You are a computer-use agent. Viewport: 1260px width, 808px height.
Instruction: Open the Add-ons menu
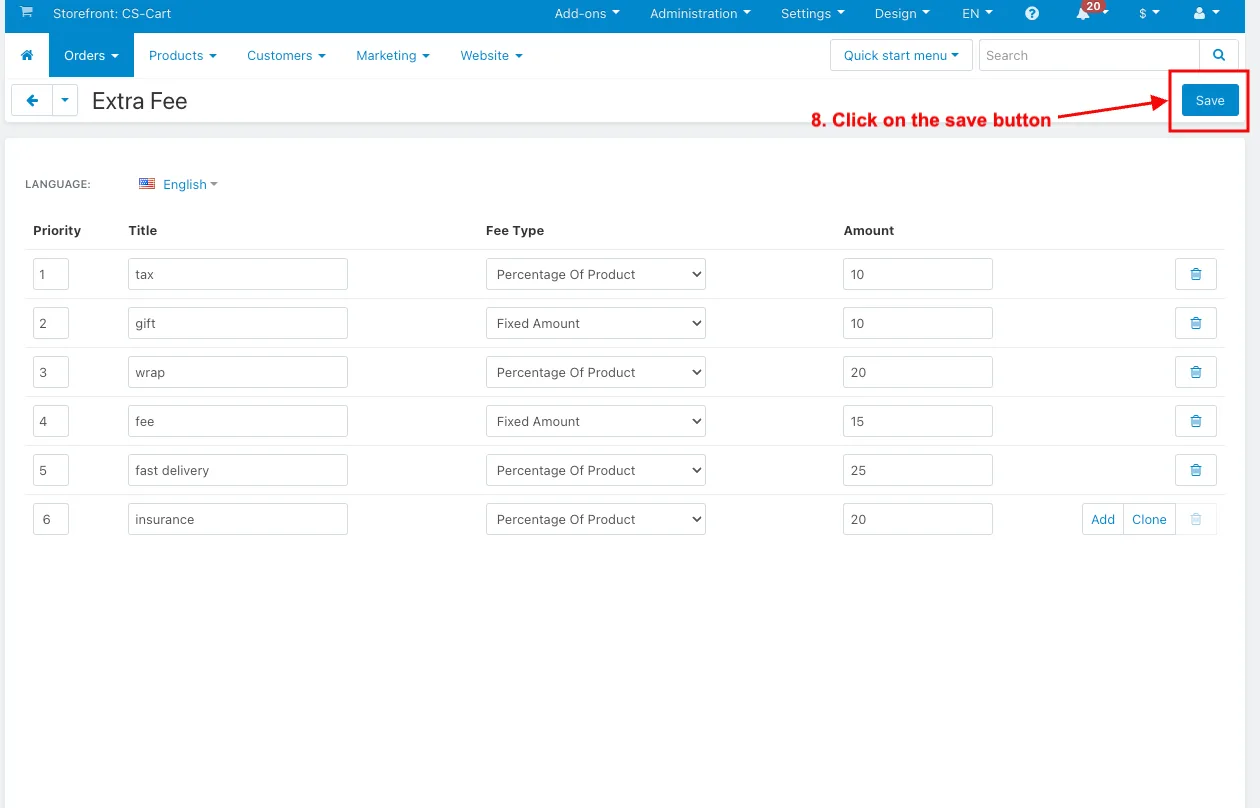(587, 13)
